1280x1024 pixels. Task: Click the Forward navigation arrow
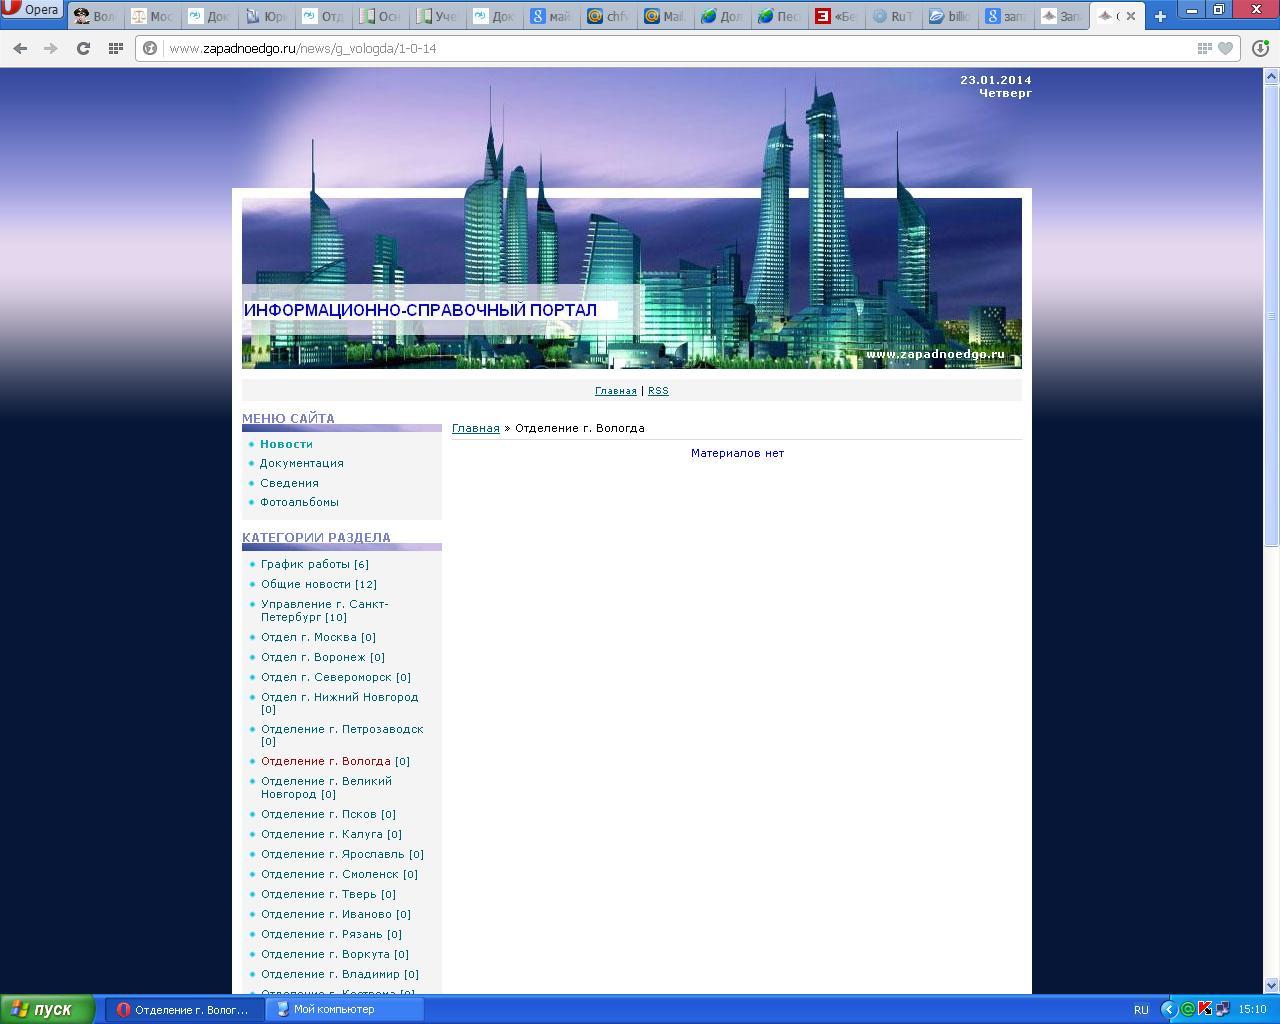pyautogui.click(x=51, y=48)
